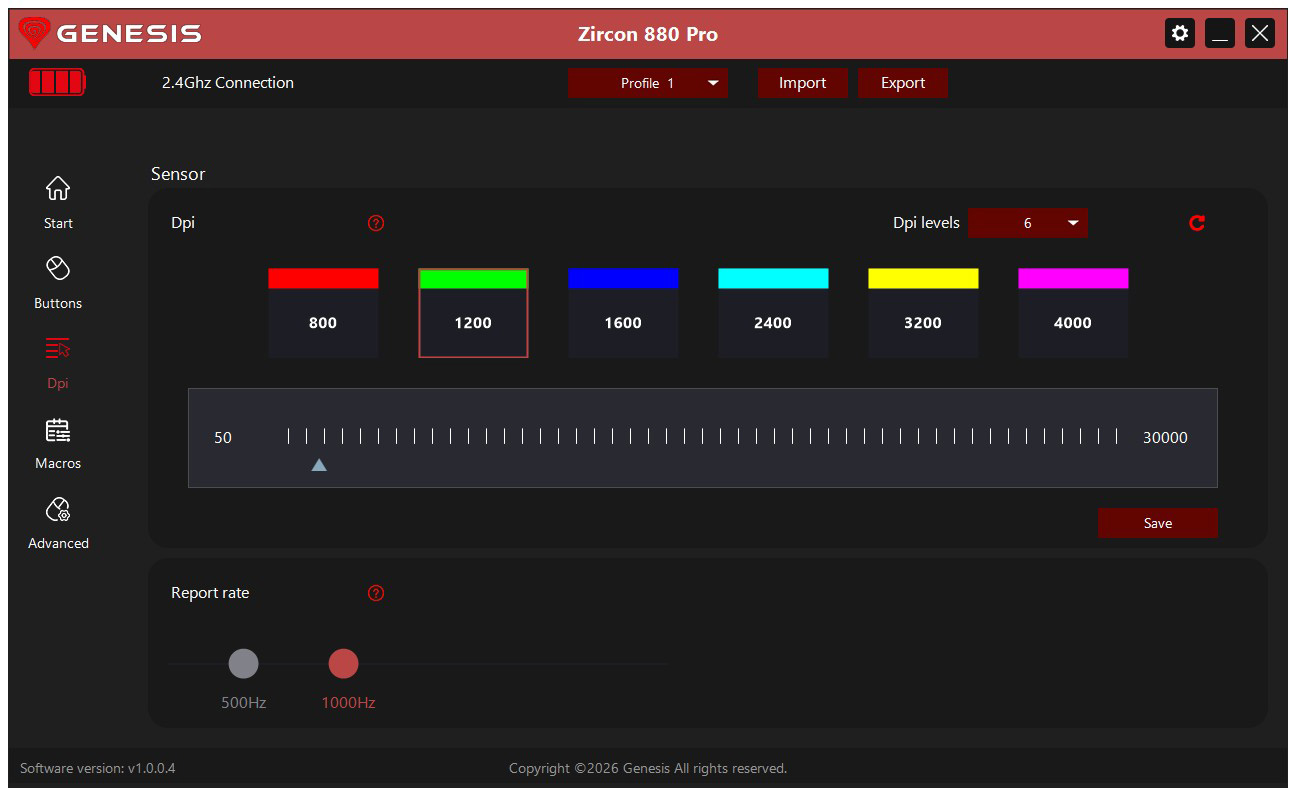Select the 1200 Dpi level

(x=473, y=323)
